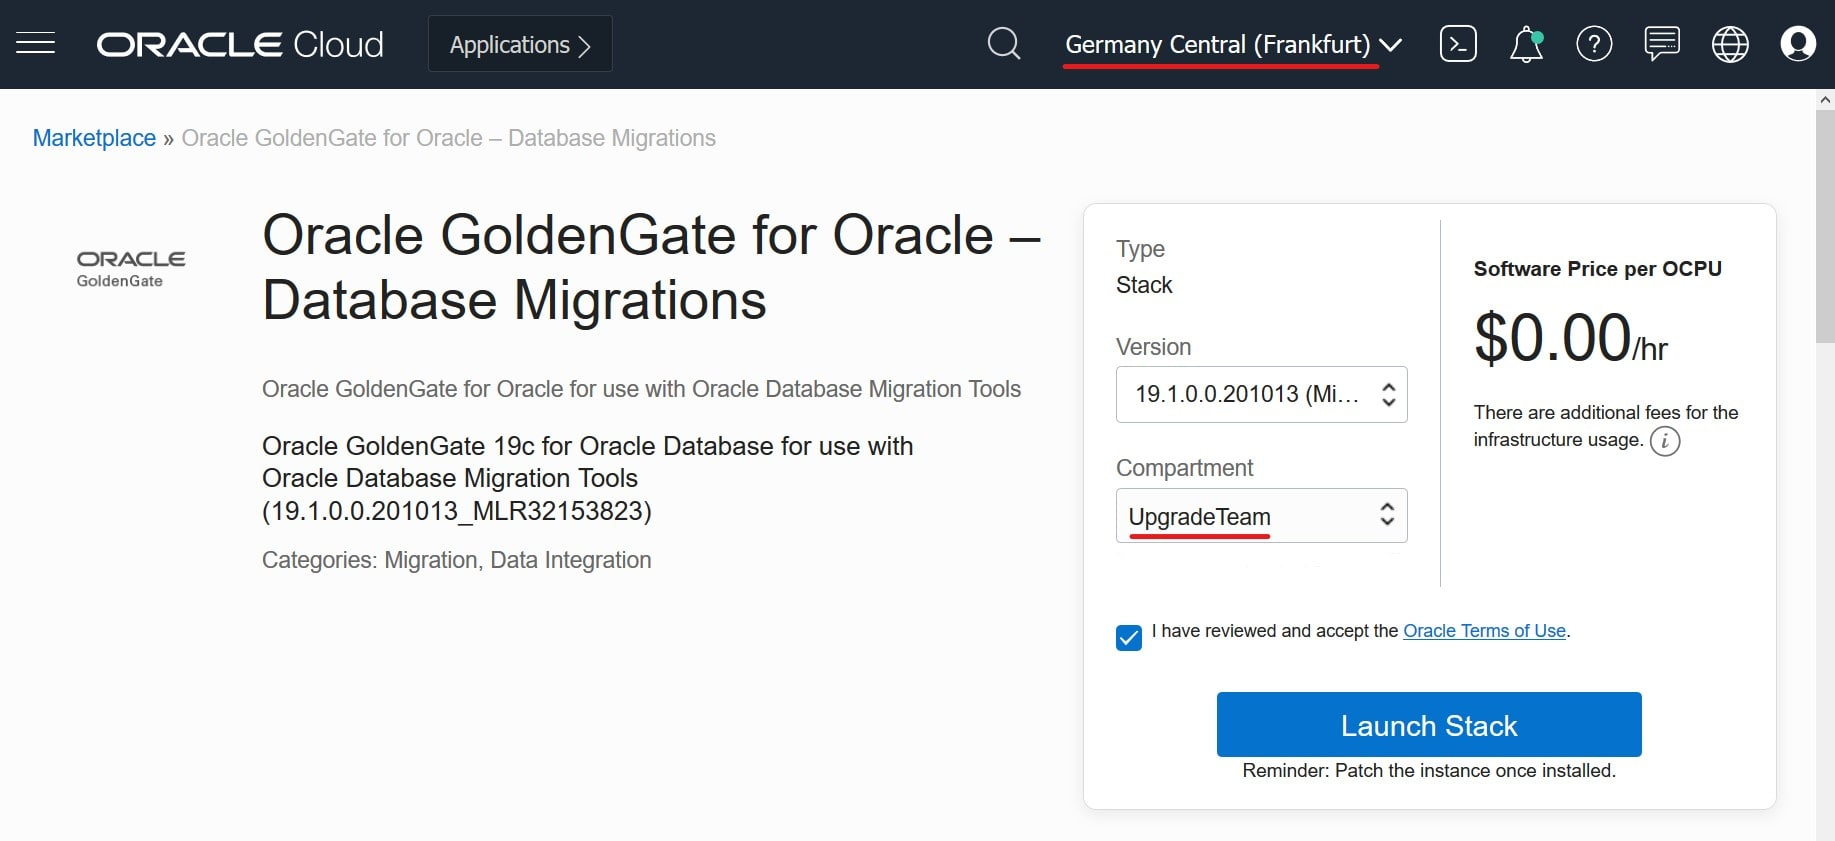Open Cloud Shell terminal icon
The height and width of the screenshot is (841, 1835).
coord(1457,44)
